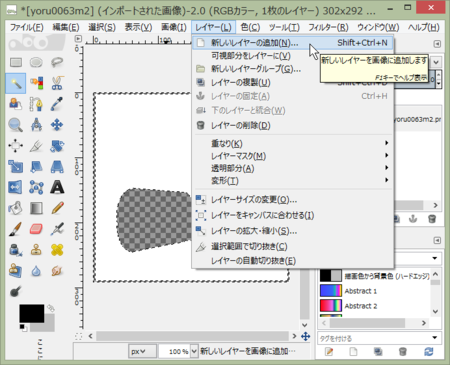The height and width of the screenshot is (365, 450).
Task: Open the レイヤーマスク(M) submenu
Action: (293, 156)
